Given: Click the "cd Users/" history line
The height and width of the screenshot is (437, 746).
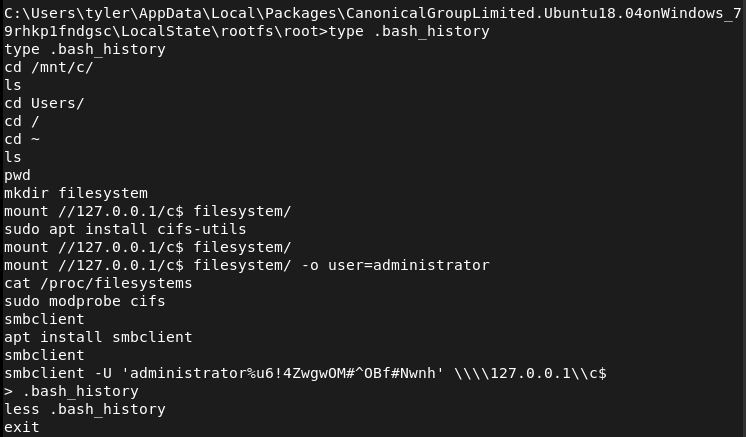Looking at the screenshot, I should point(44,103).
